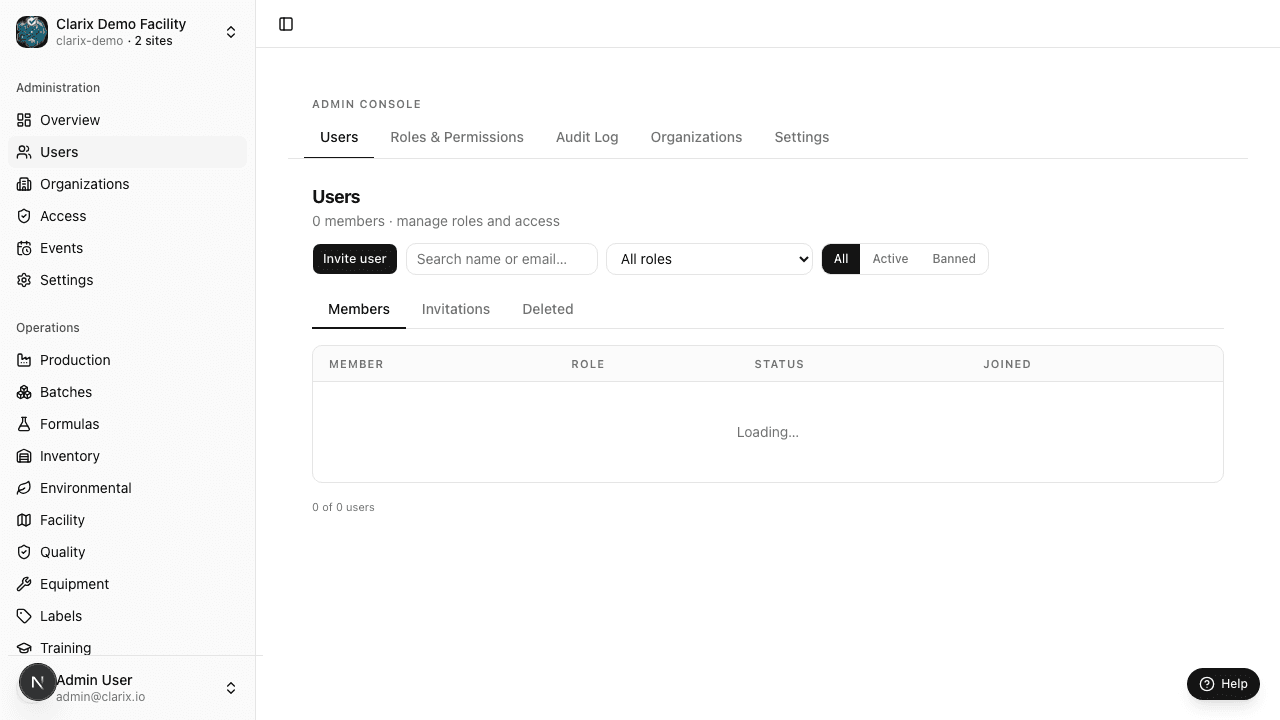Select the Members sub-tab

pyautogui.click(x=359, y=309)
